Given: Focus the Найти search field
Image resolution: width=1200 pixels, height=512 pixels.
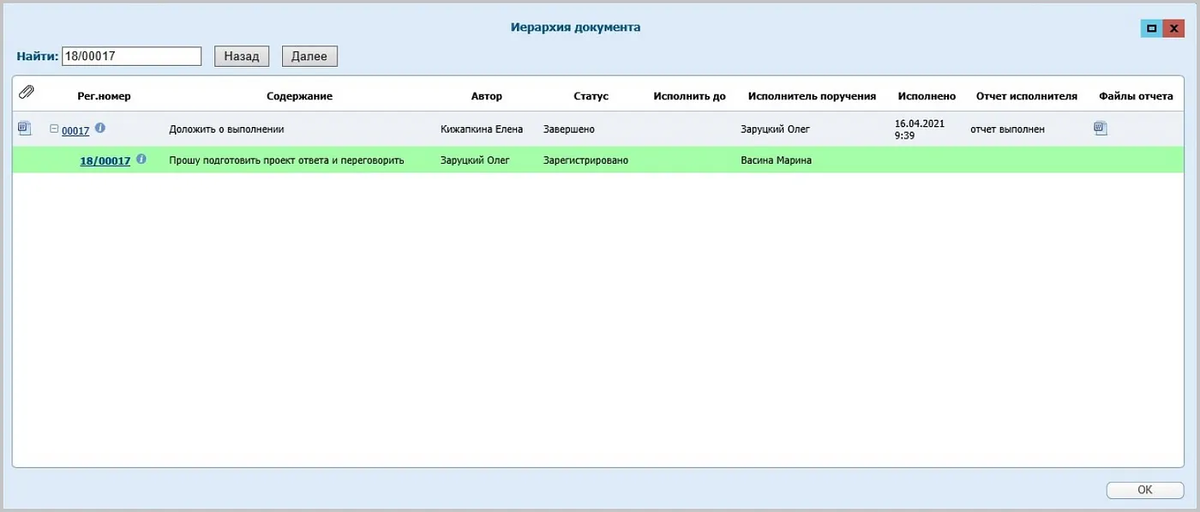Looking at the screenshot, I should pyautogui.click(x=132, y=56).
